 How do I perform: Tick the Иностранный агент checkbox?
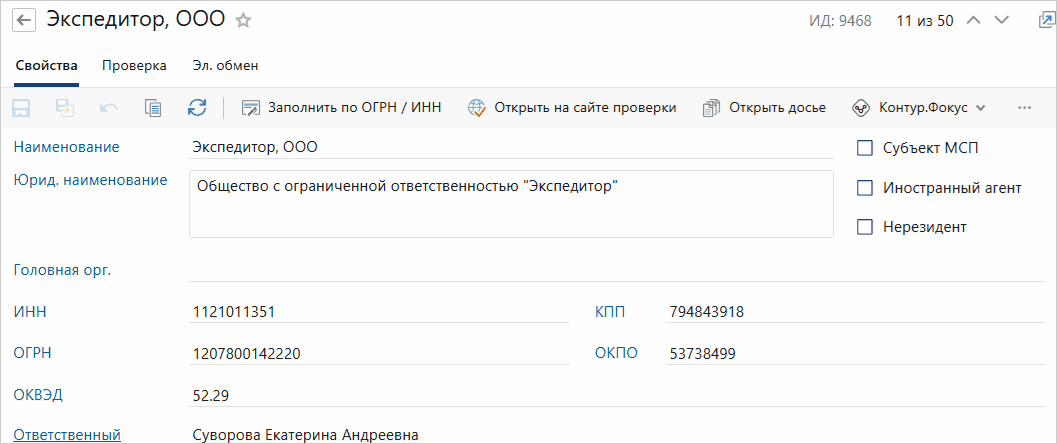[865, 187]
